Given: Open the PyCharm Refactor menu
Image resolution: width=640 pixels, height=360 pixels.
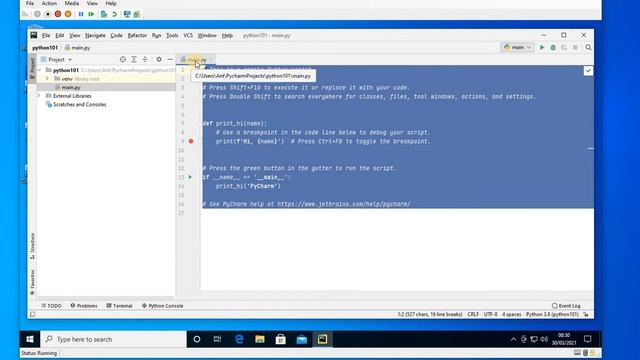Looking at the screenshot, I should coord(137,36).
